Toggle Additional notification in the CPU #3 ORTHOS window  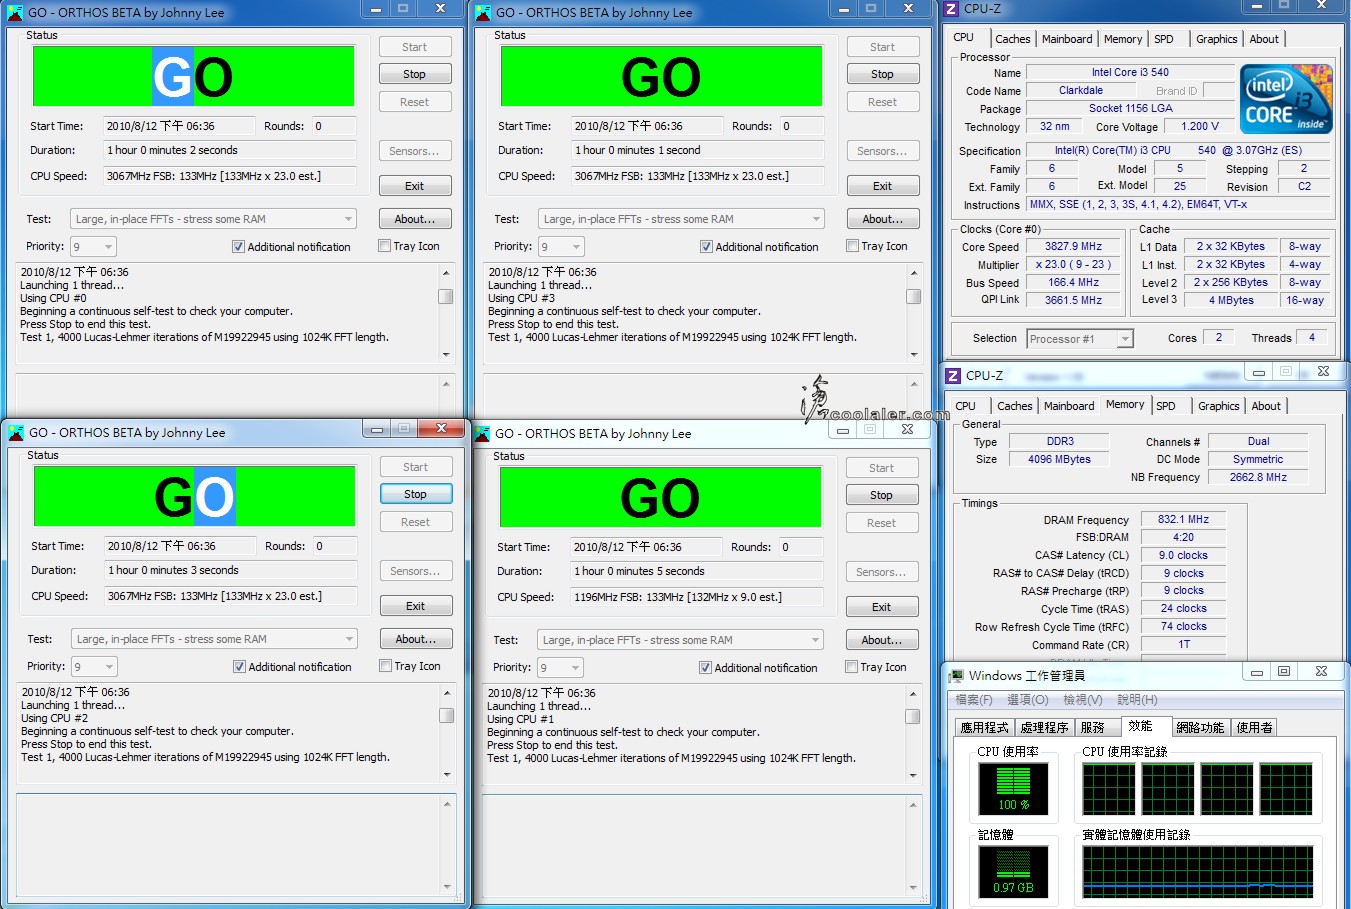706,247
